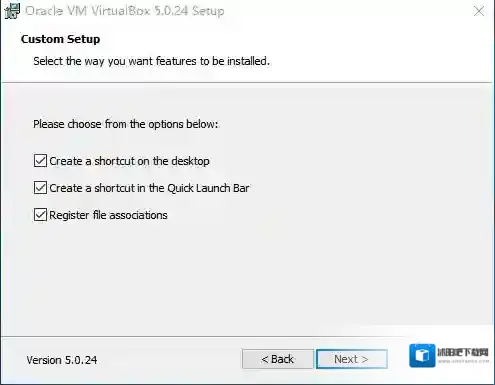Viewport: 495px width, 385px height.
Task: Click the empty gray area below the checkboxes
Action: (x=247, y=277)
